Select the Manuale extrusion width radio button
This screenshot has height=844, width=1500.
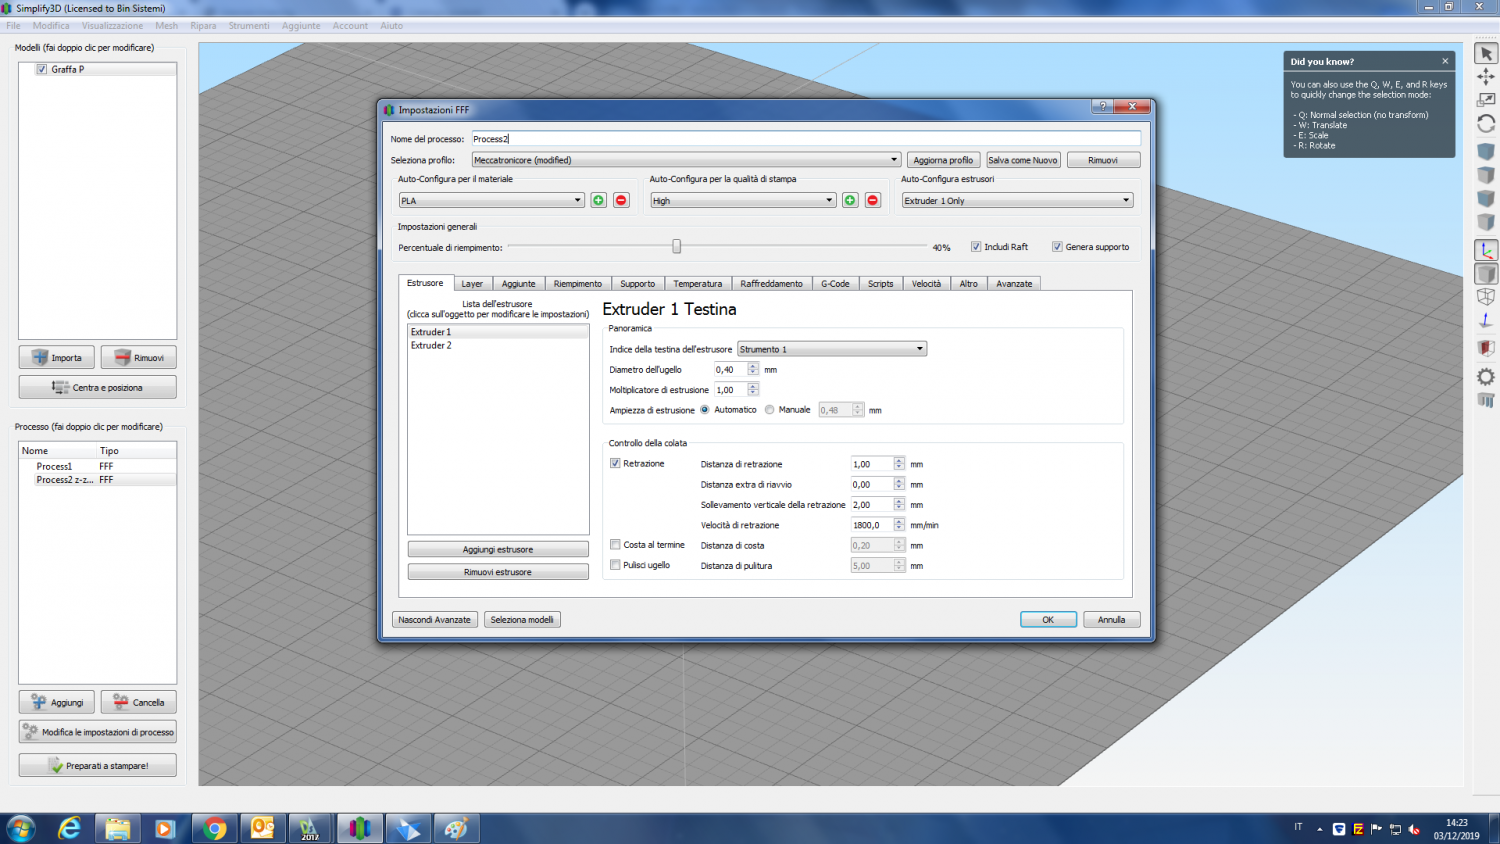pyautogui.click(x=769, y=410)
